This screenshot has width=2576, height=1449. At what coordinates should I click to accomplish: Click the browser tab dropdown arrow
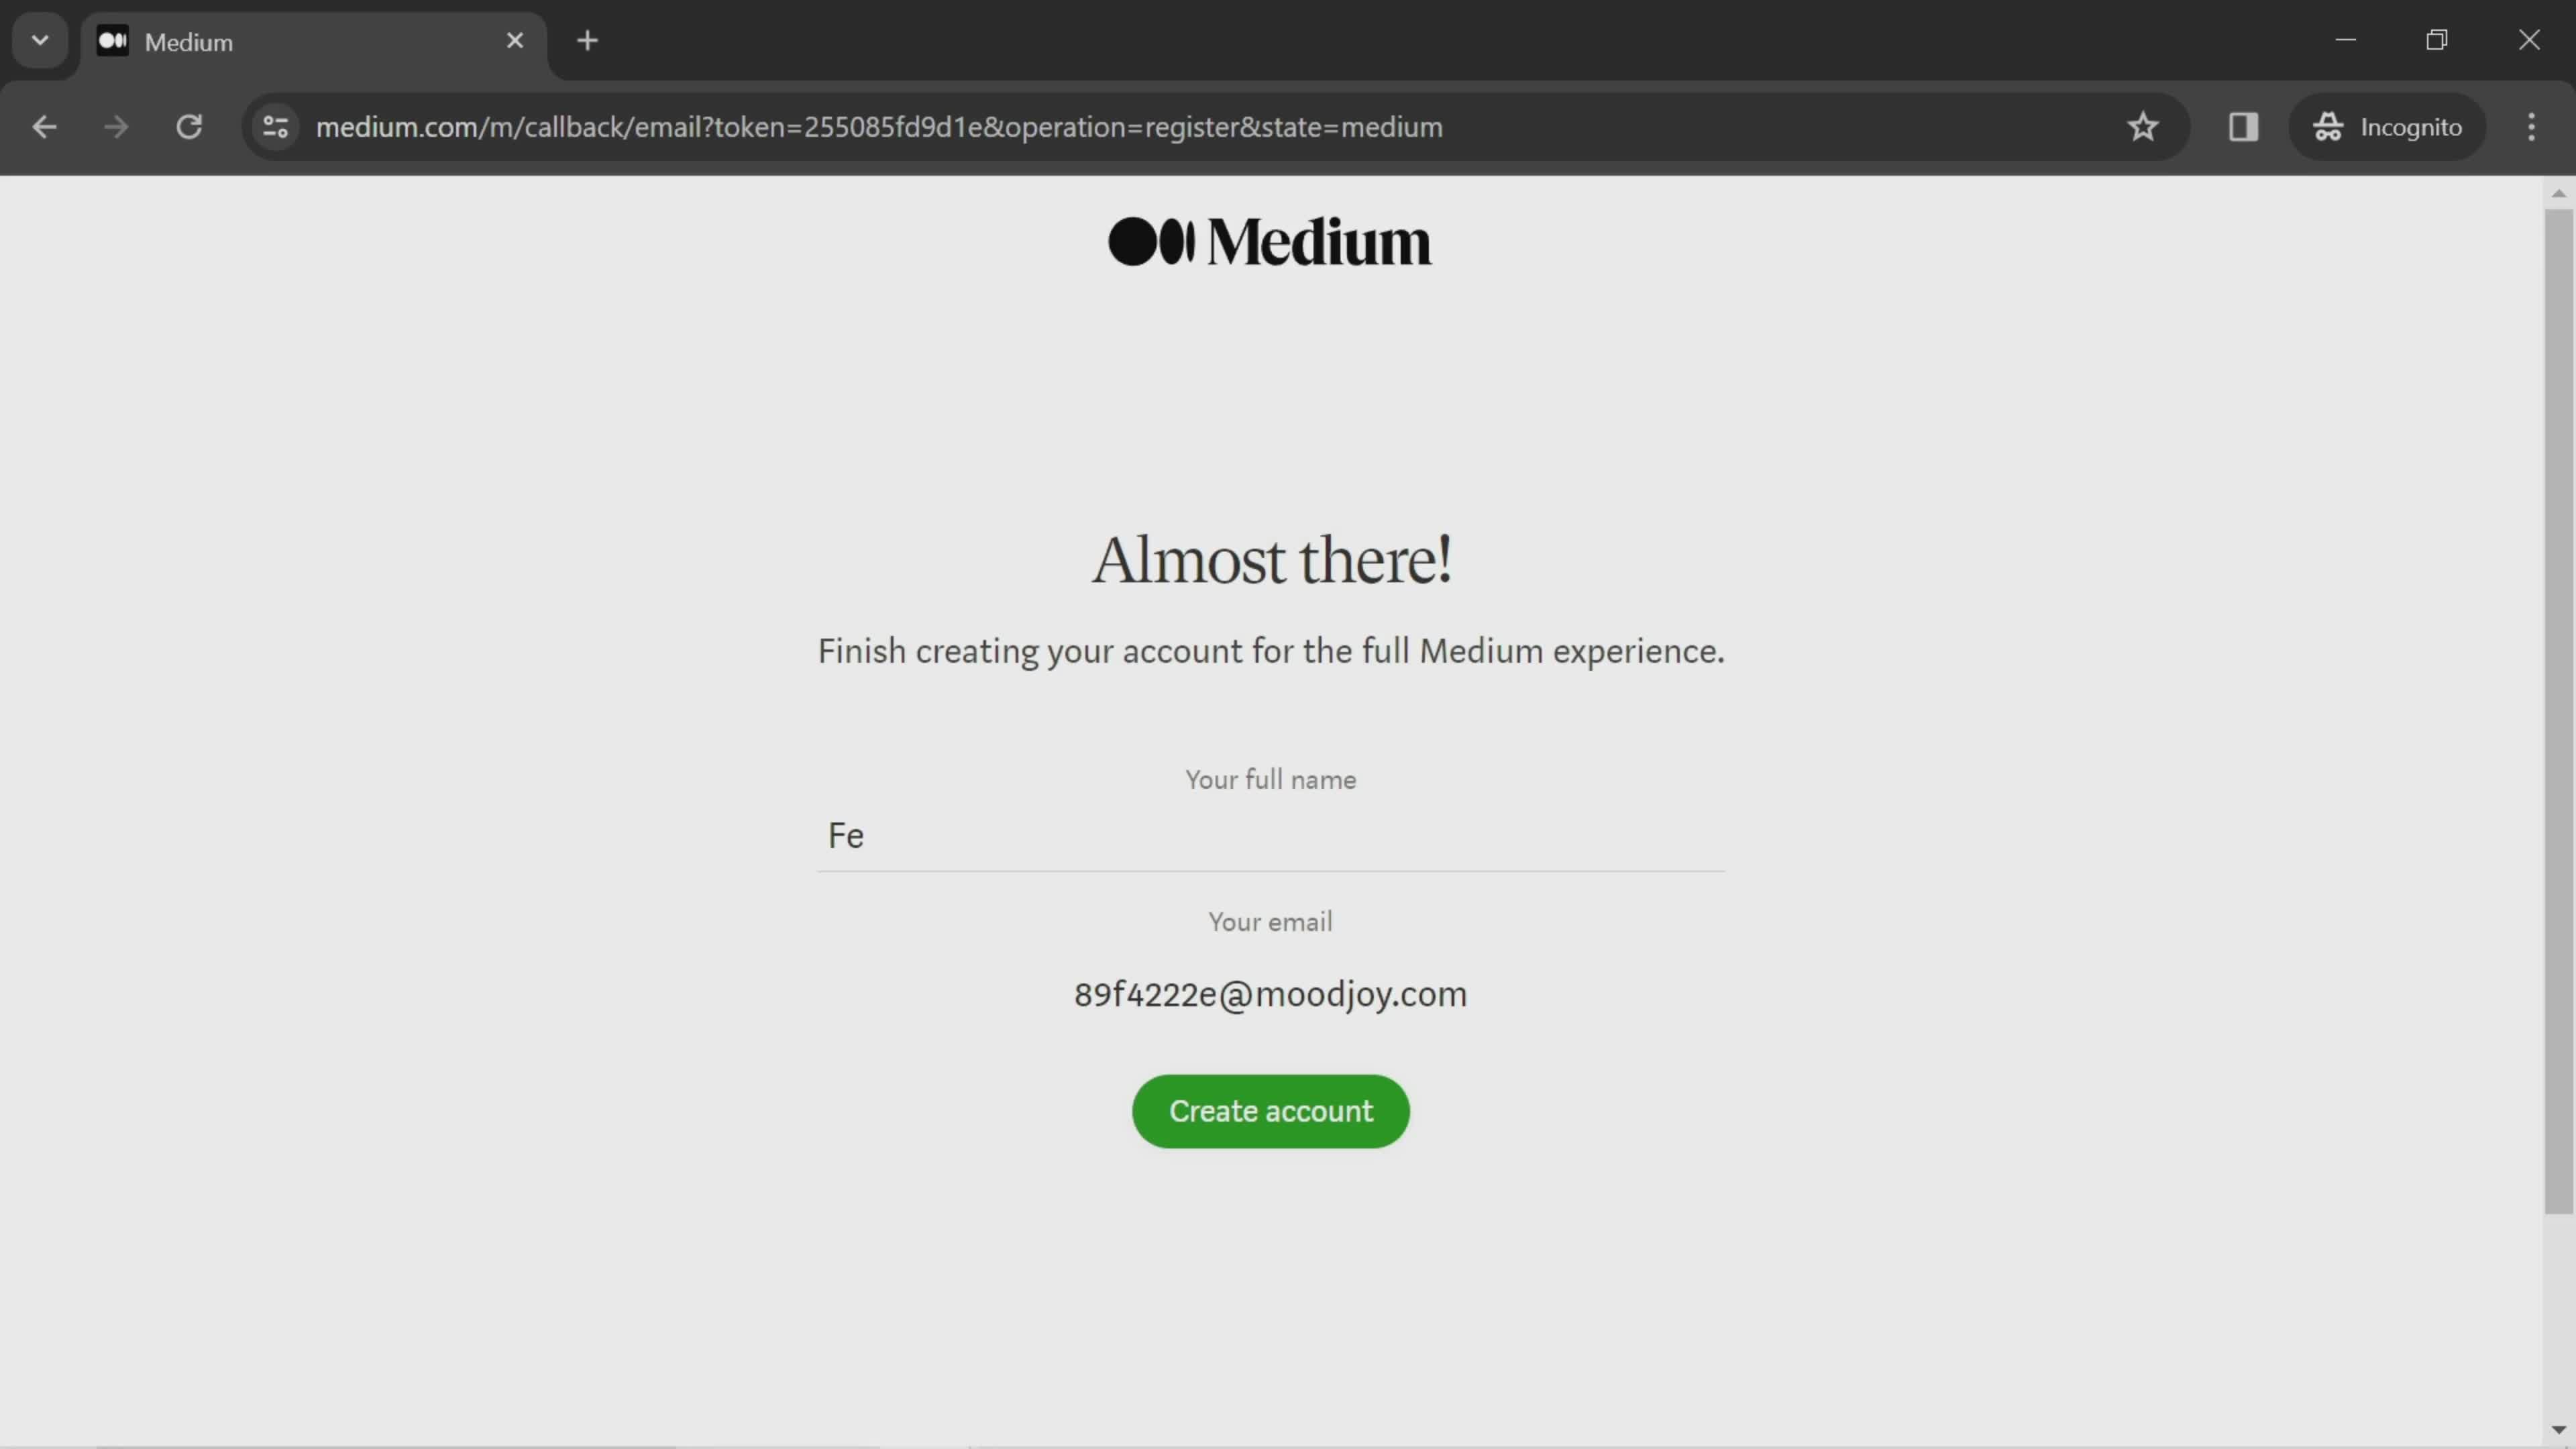coord(39,39)
